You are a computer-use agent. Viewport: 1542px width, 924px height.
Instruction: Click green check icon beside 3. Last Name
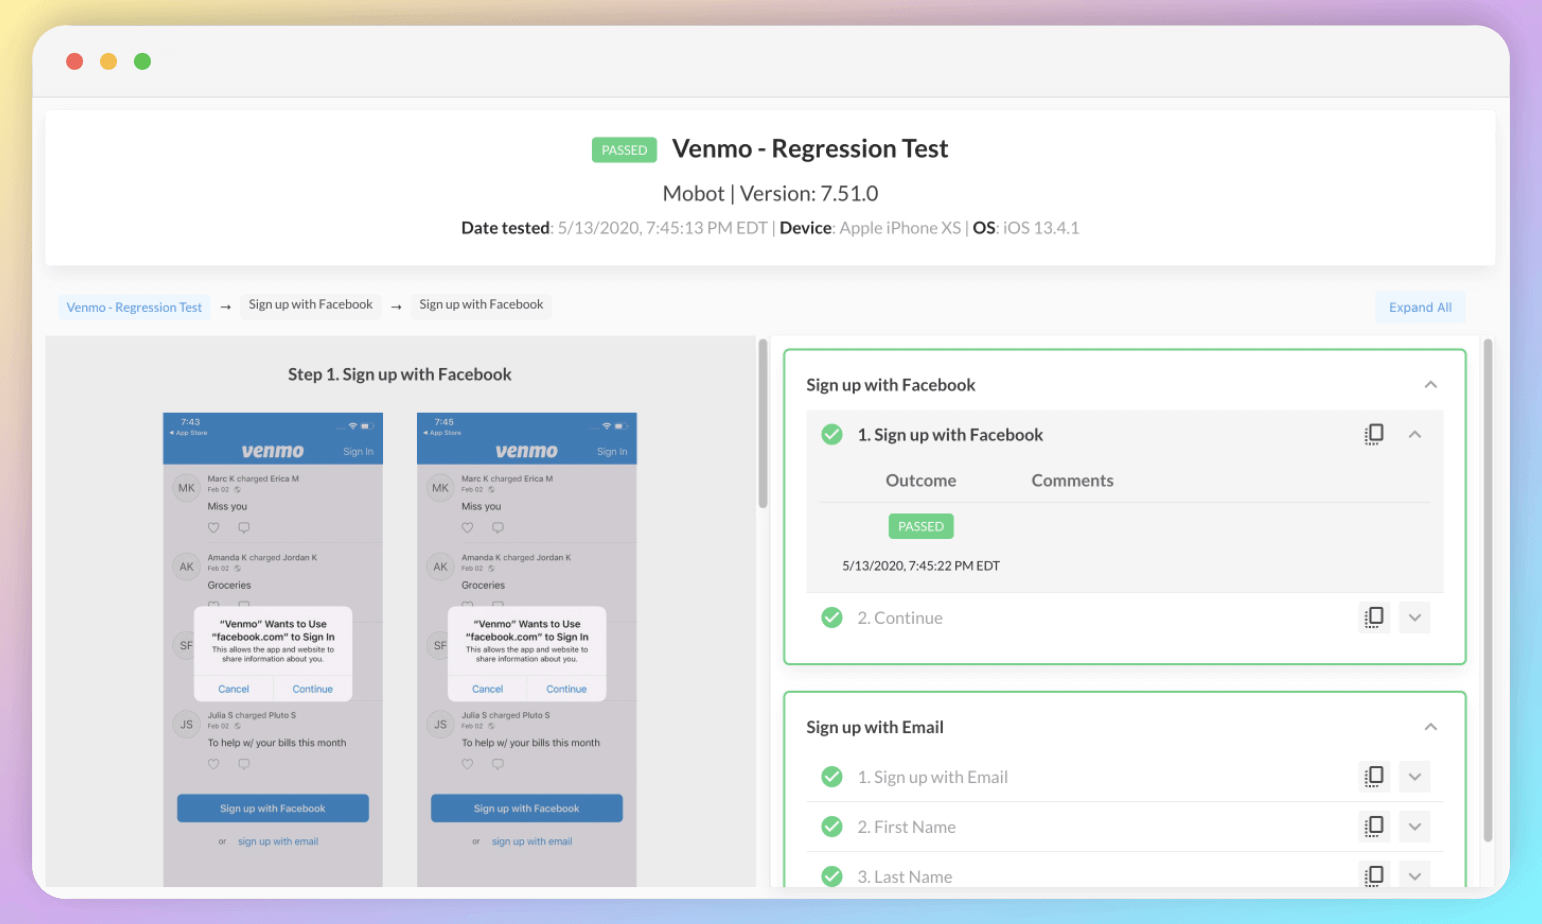(x=831, y=876)
